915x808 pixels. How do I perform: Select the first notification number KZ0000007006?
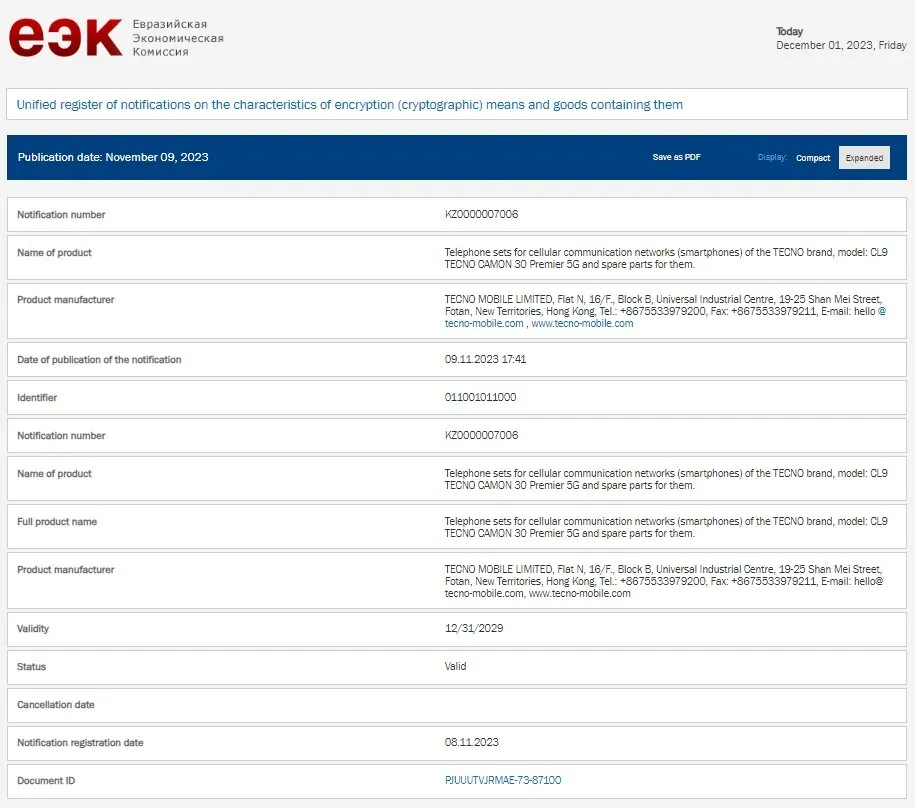tap(481, 215)
